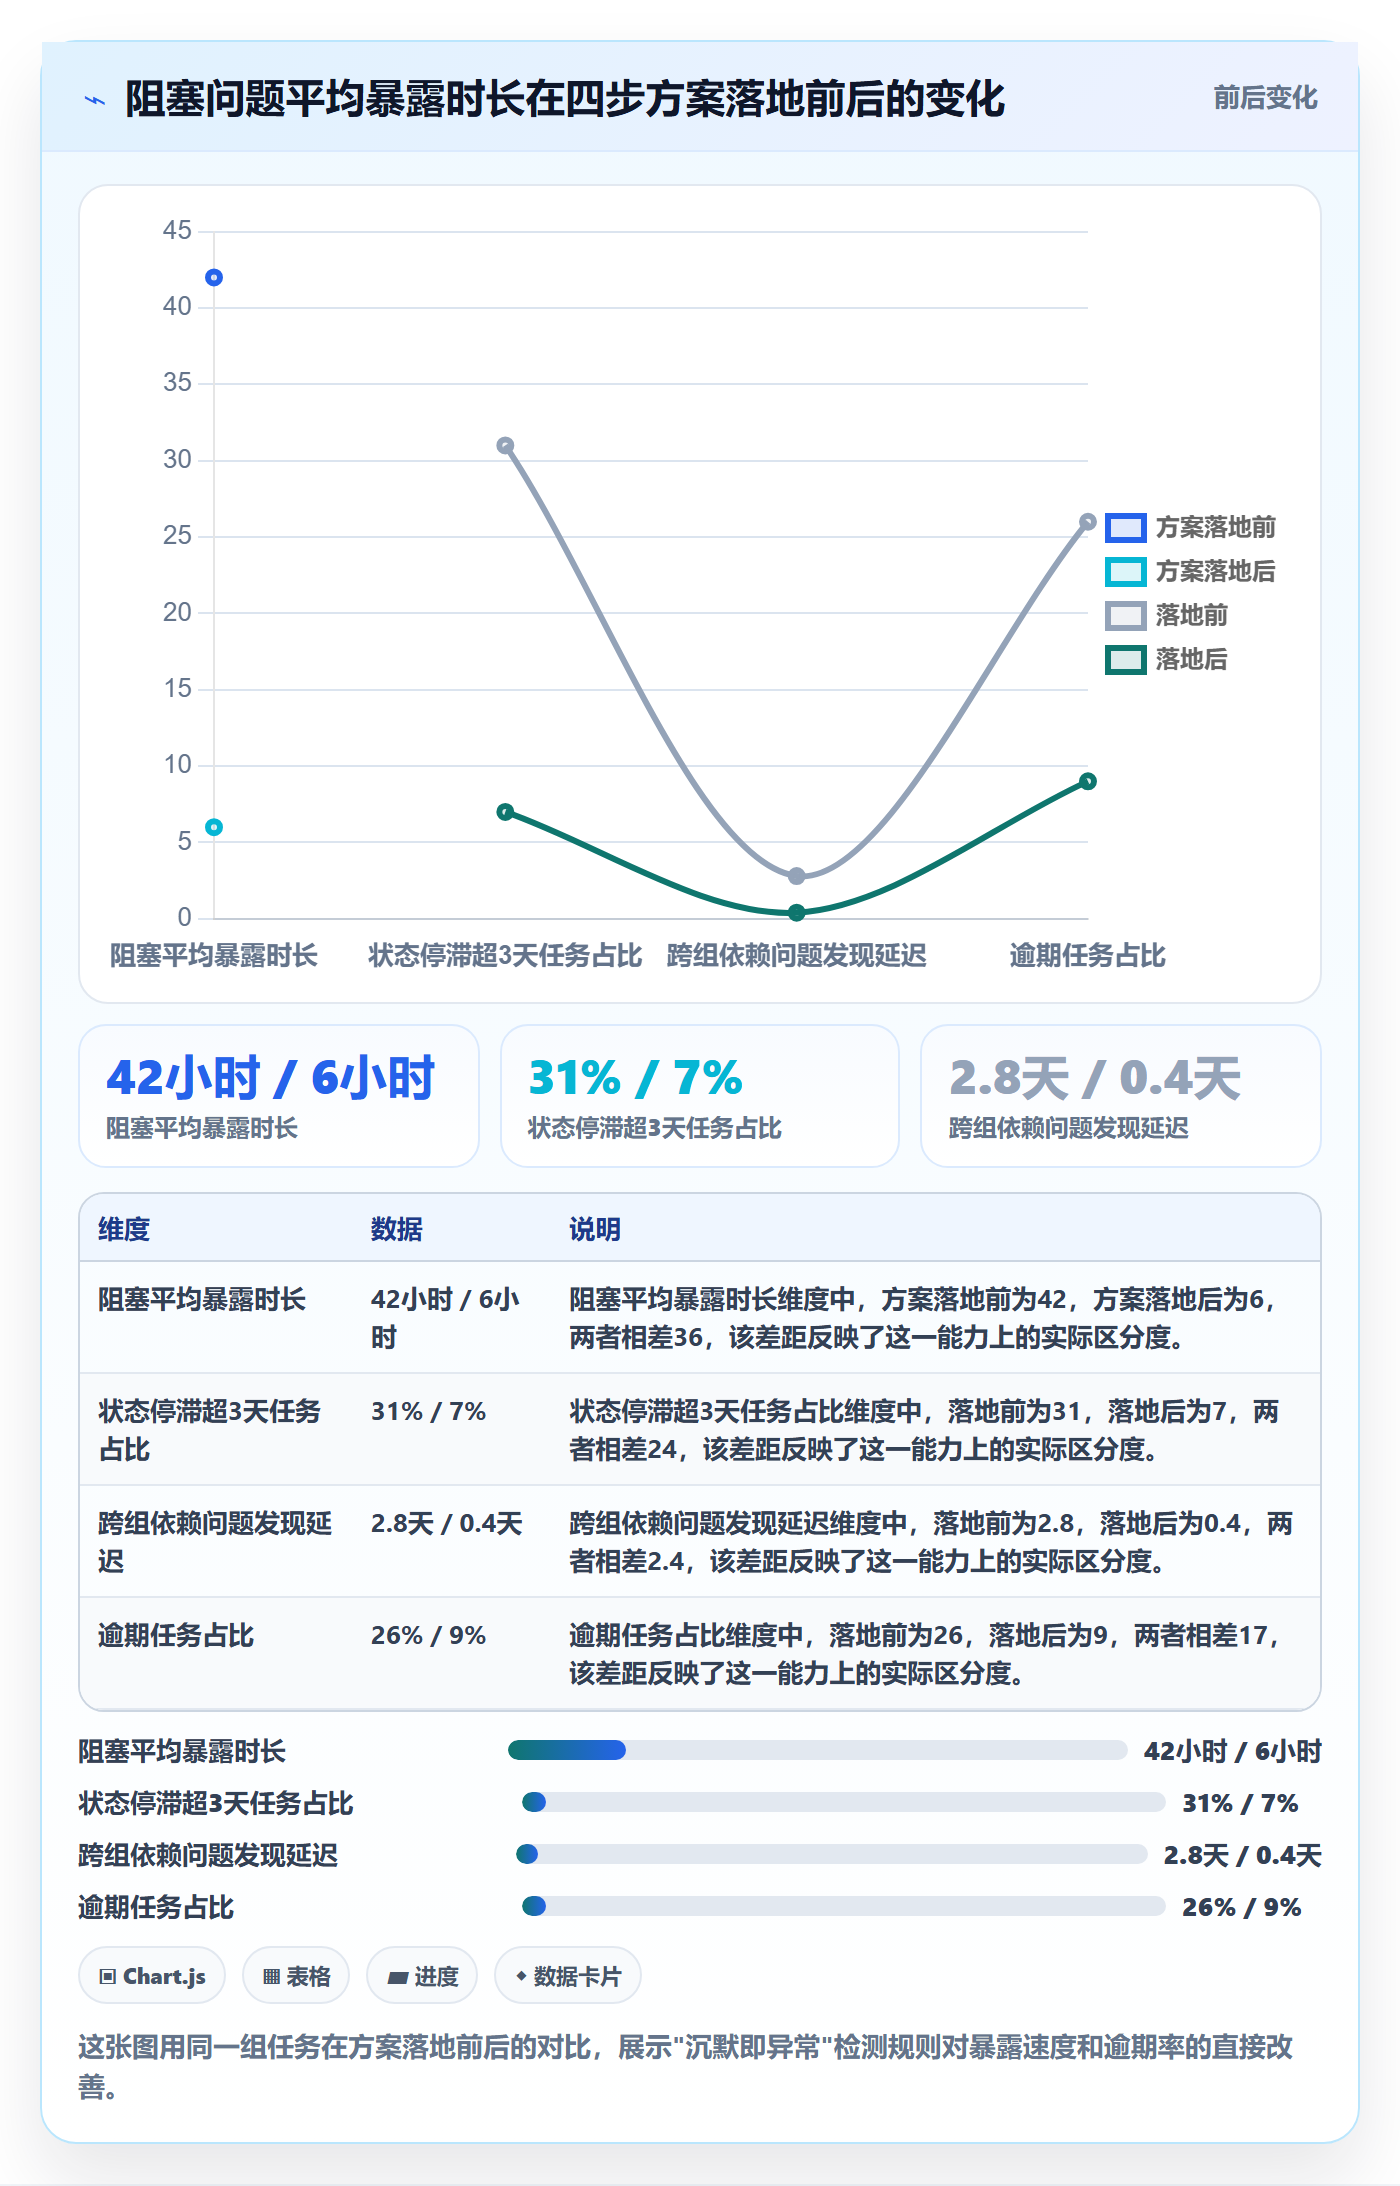
Task: Toggle the 方案落地后 legend swatch
Action: tap(1125, 571)
